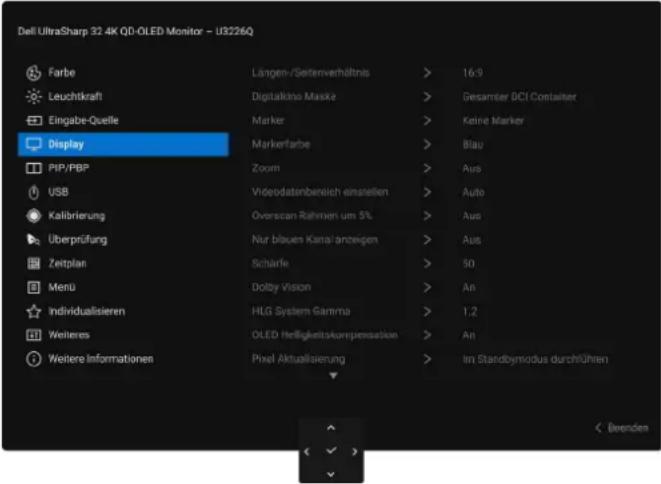
Task: Expand Videodatenbereich einstellen chevron
Action: [x=427, y=192]
